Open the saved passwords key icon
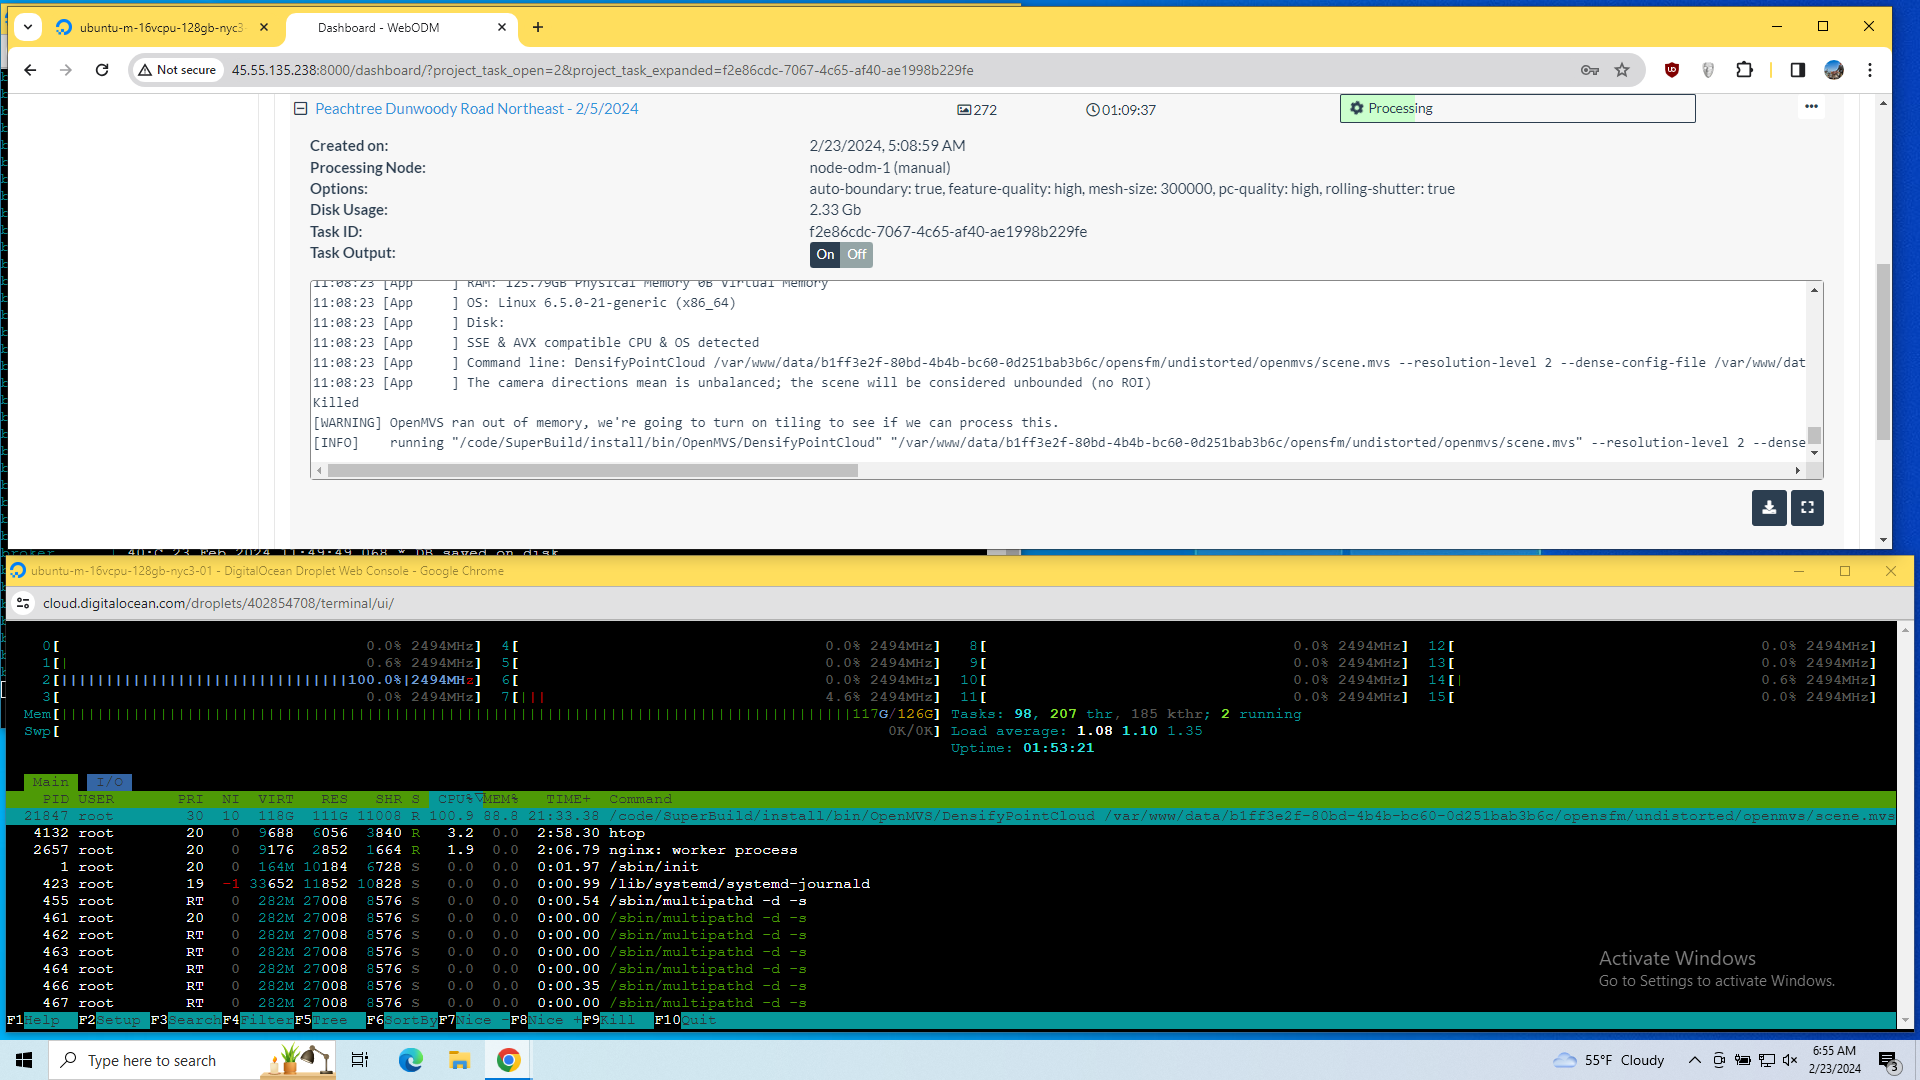Screen dimensions: 1920x1080 [1590, 70]
